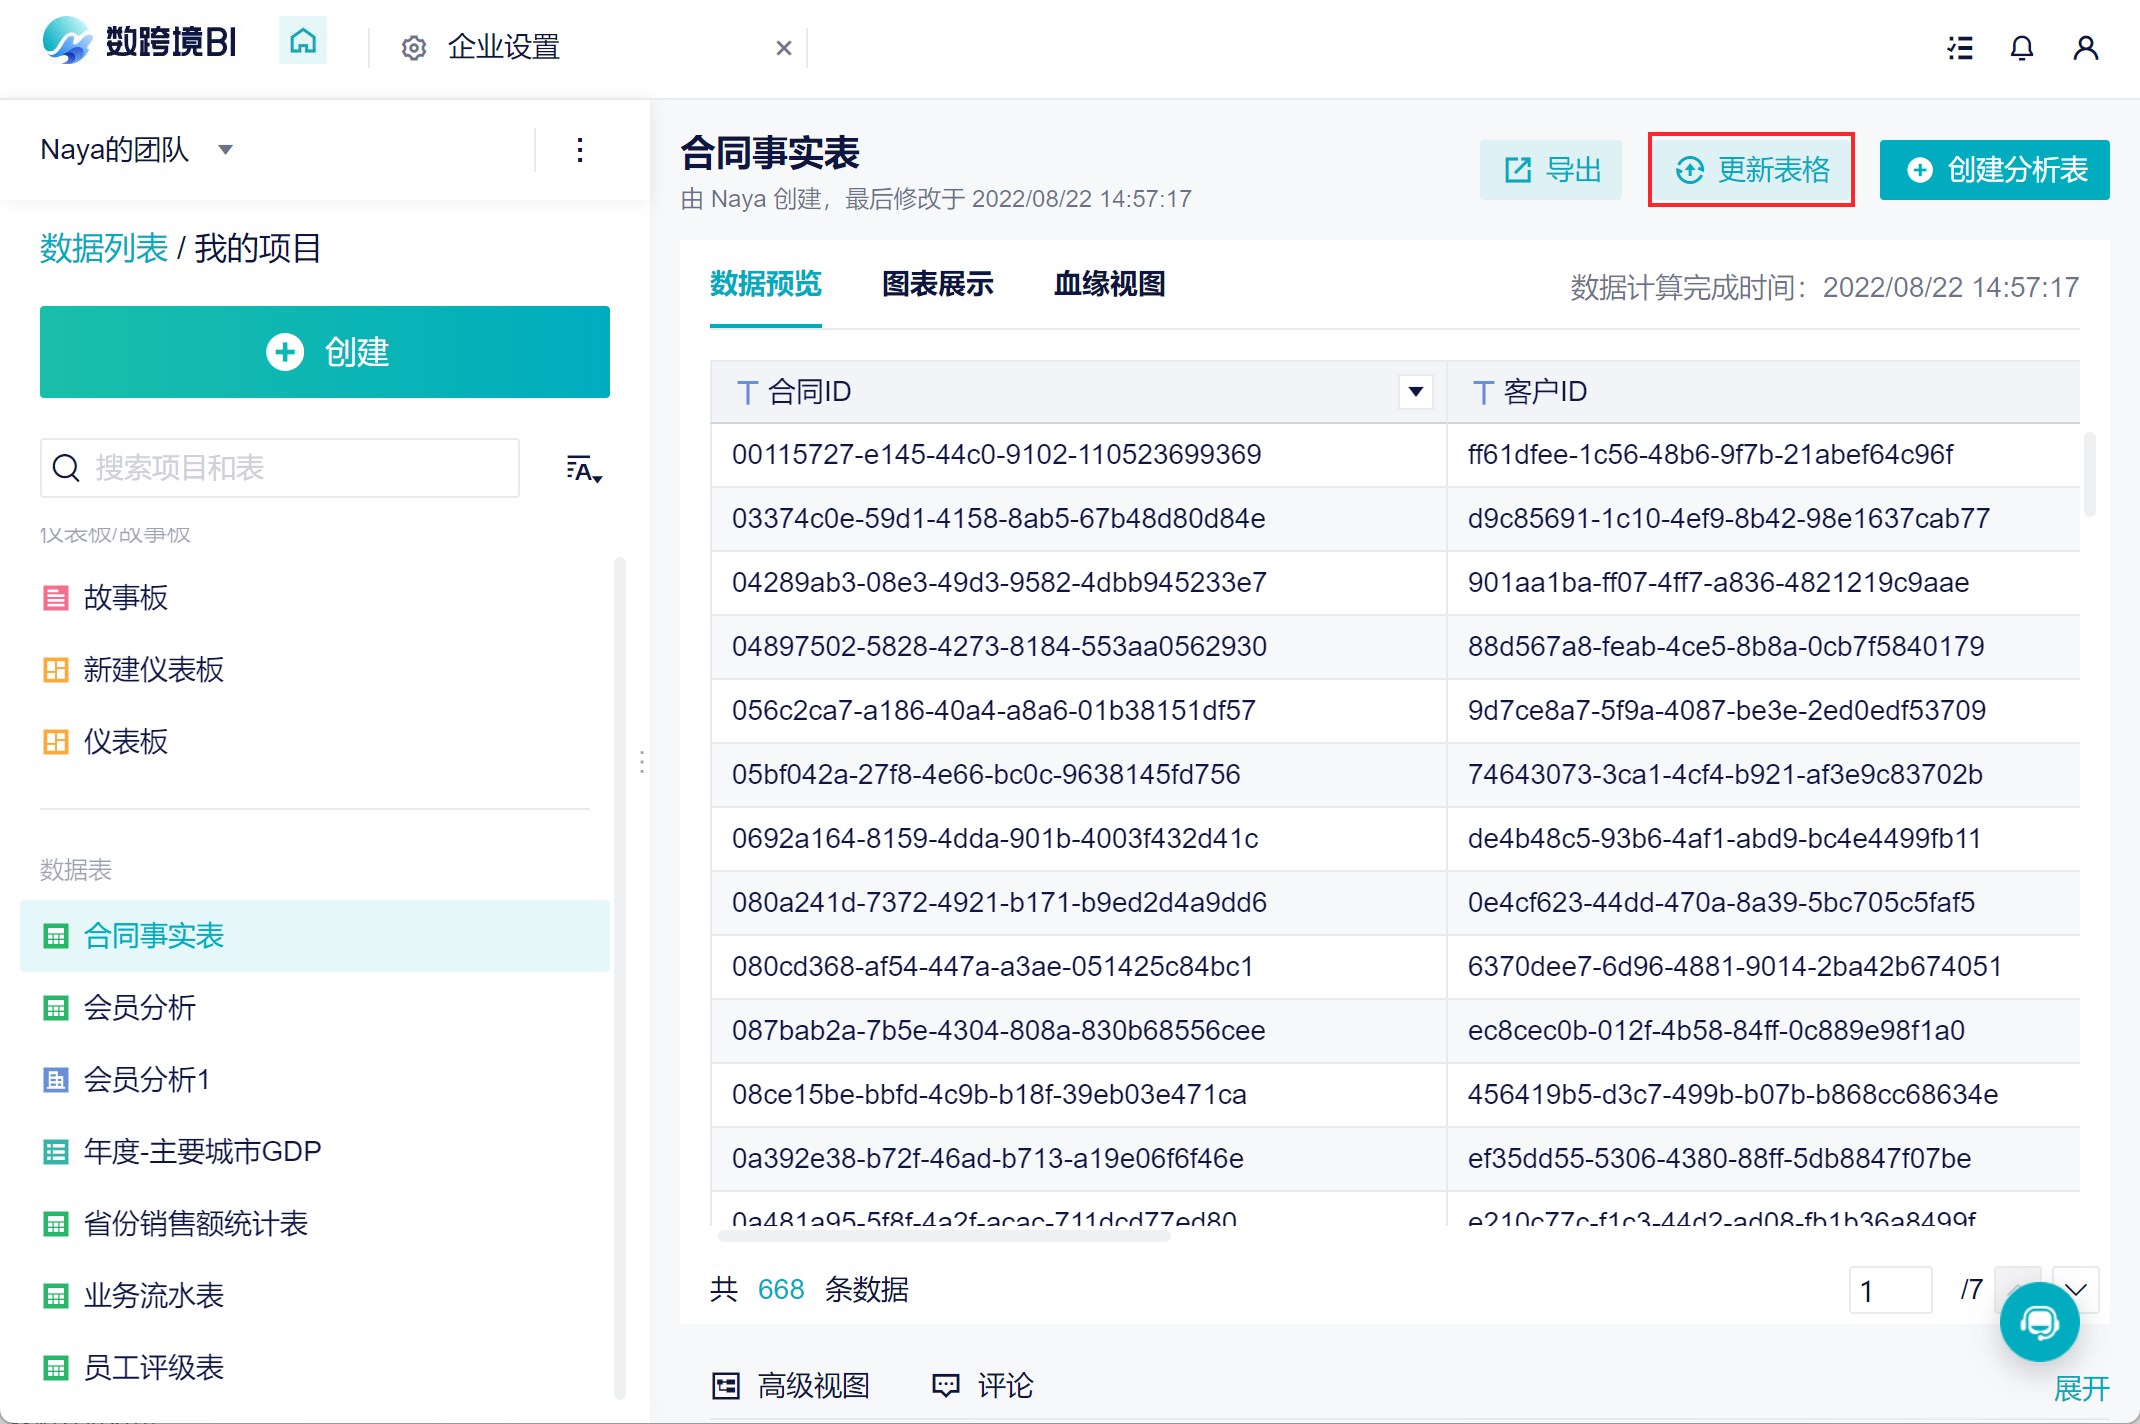This screenshot has height=1424, width=2140.
Task: Open the task list icon
Action: (x=1960, y=48)
